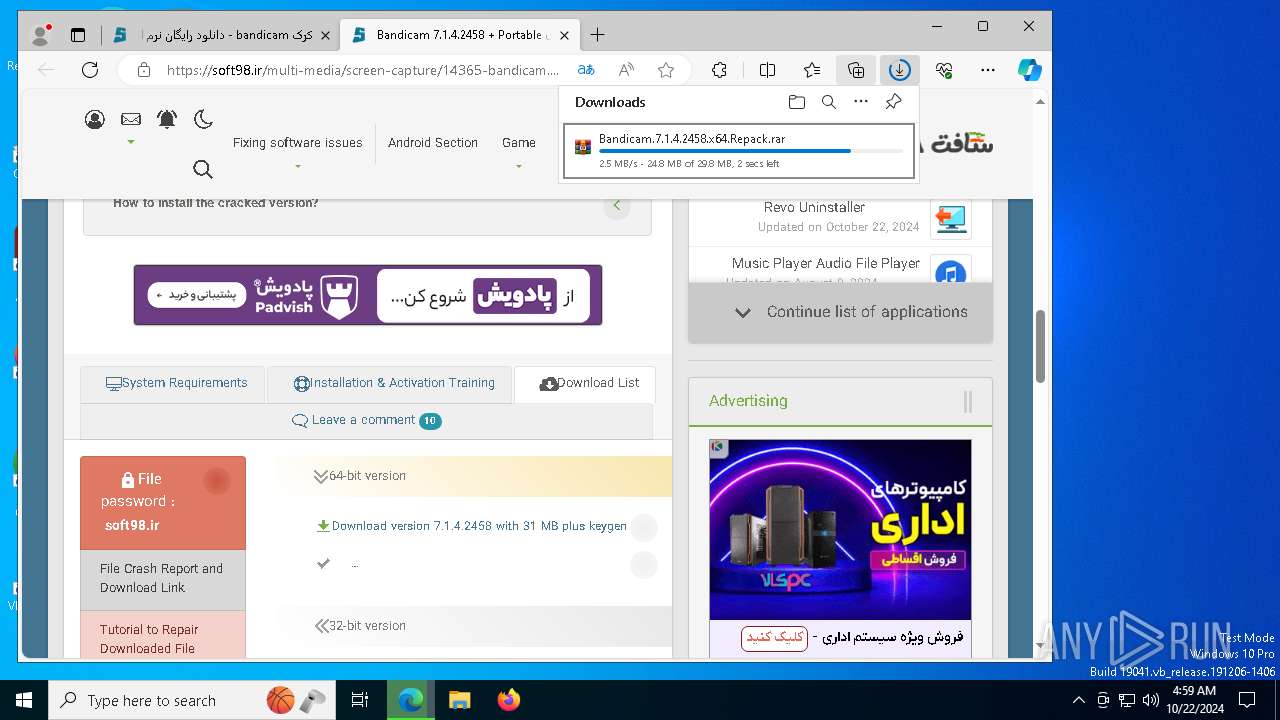Expand the Fixing software issues menu
The height and width of the screenshot is (720, 1280).
[x=297, y=143]
